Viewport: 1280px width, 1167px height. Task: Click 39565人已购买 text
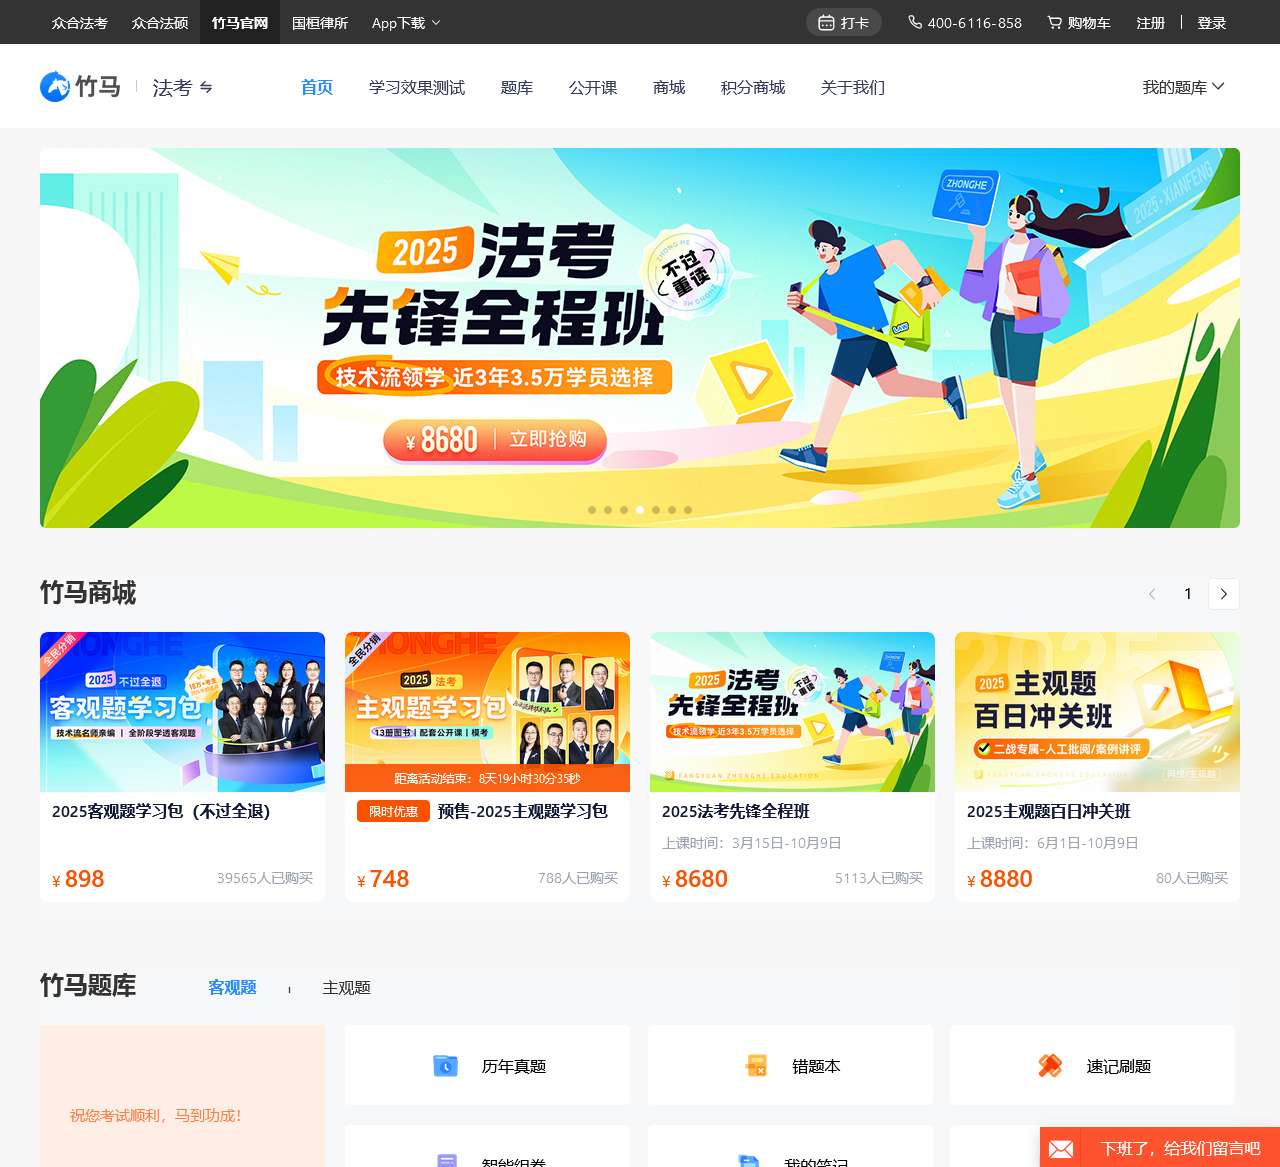coord(265,878)
